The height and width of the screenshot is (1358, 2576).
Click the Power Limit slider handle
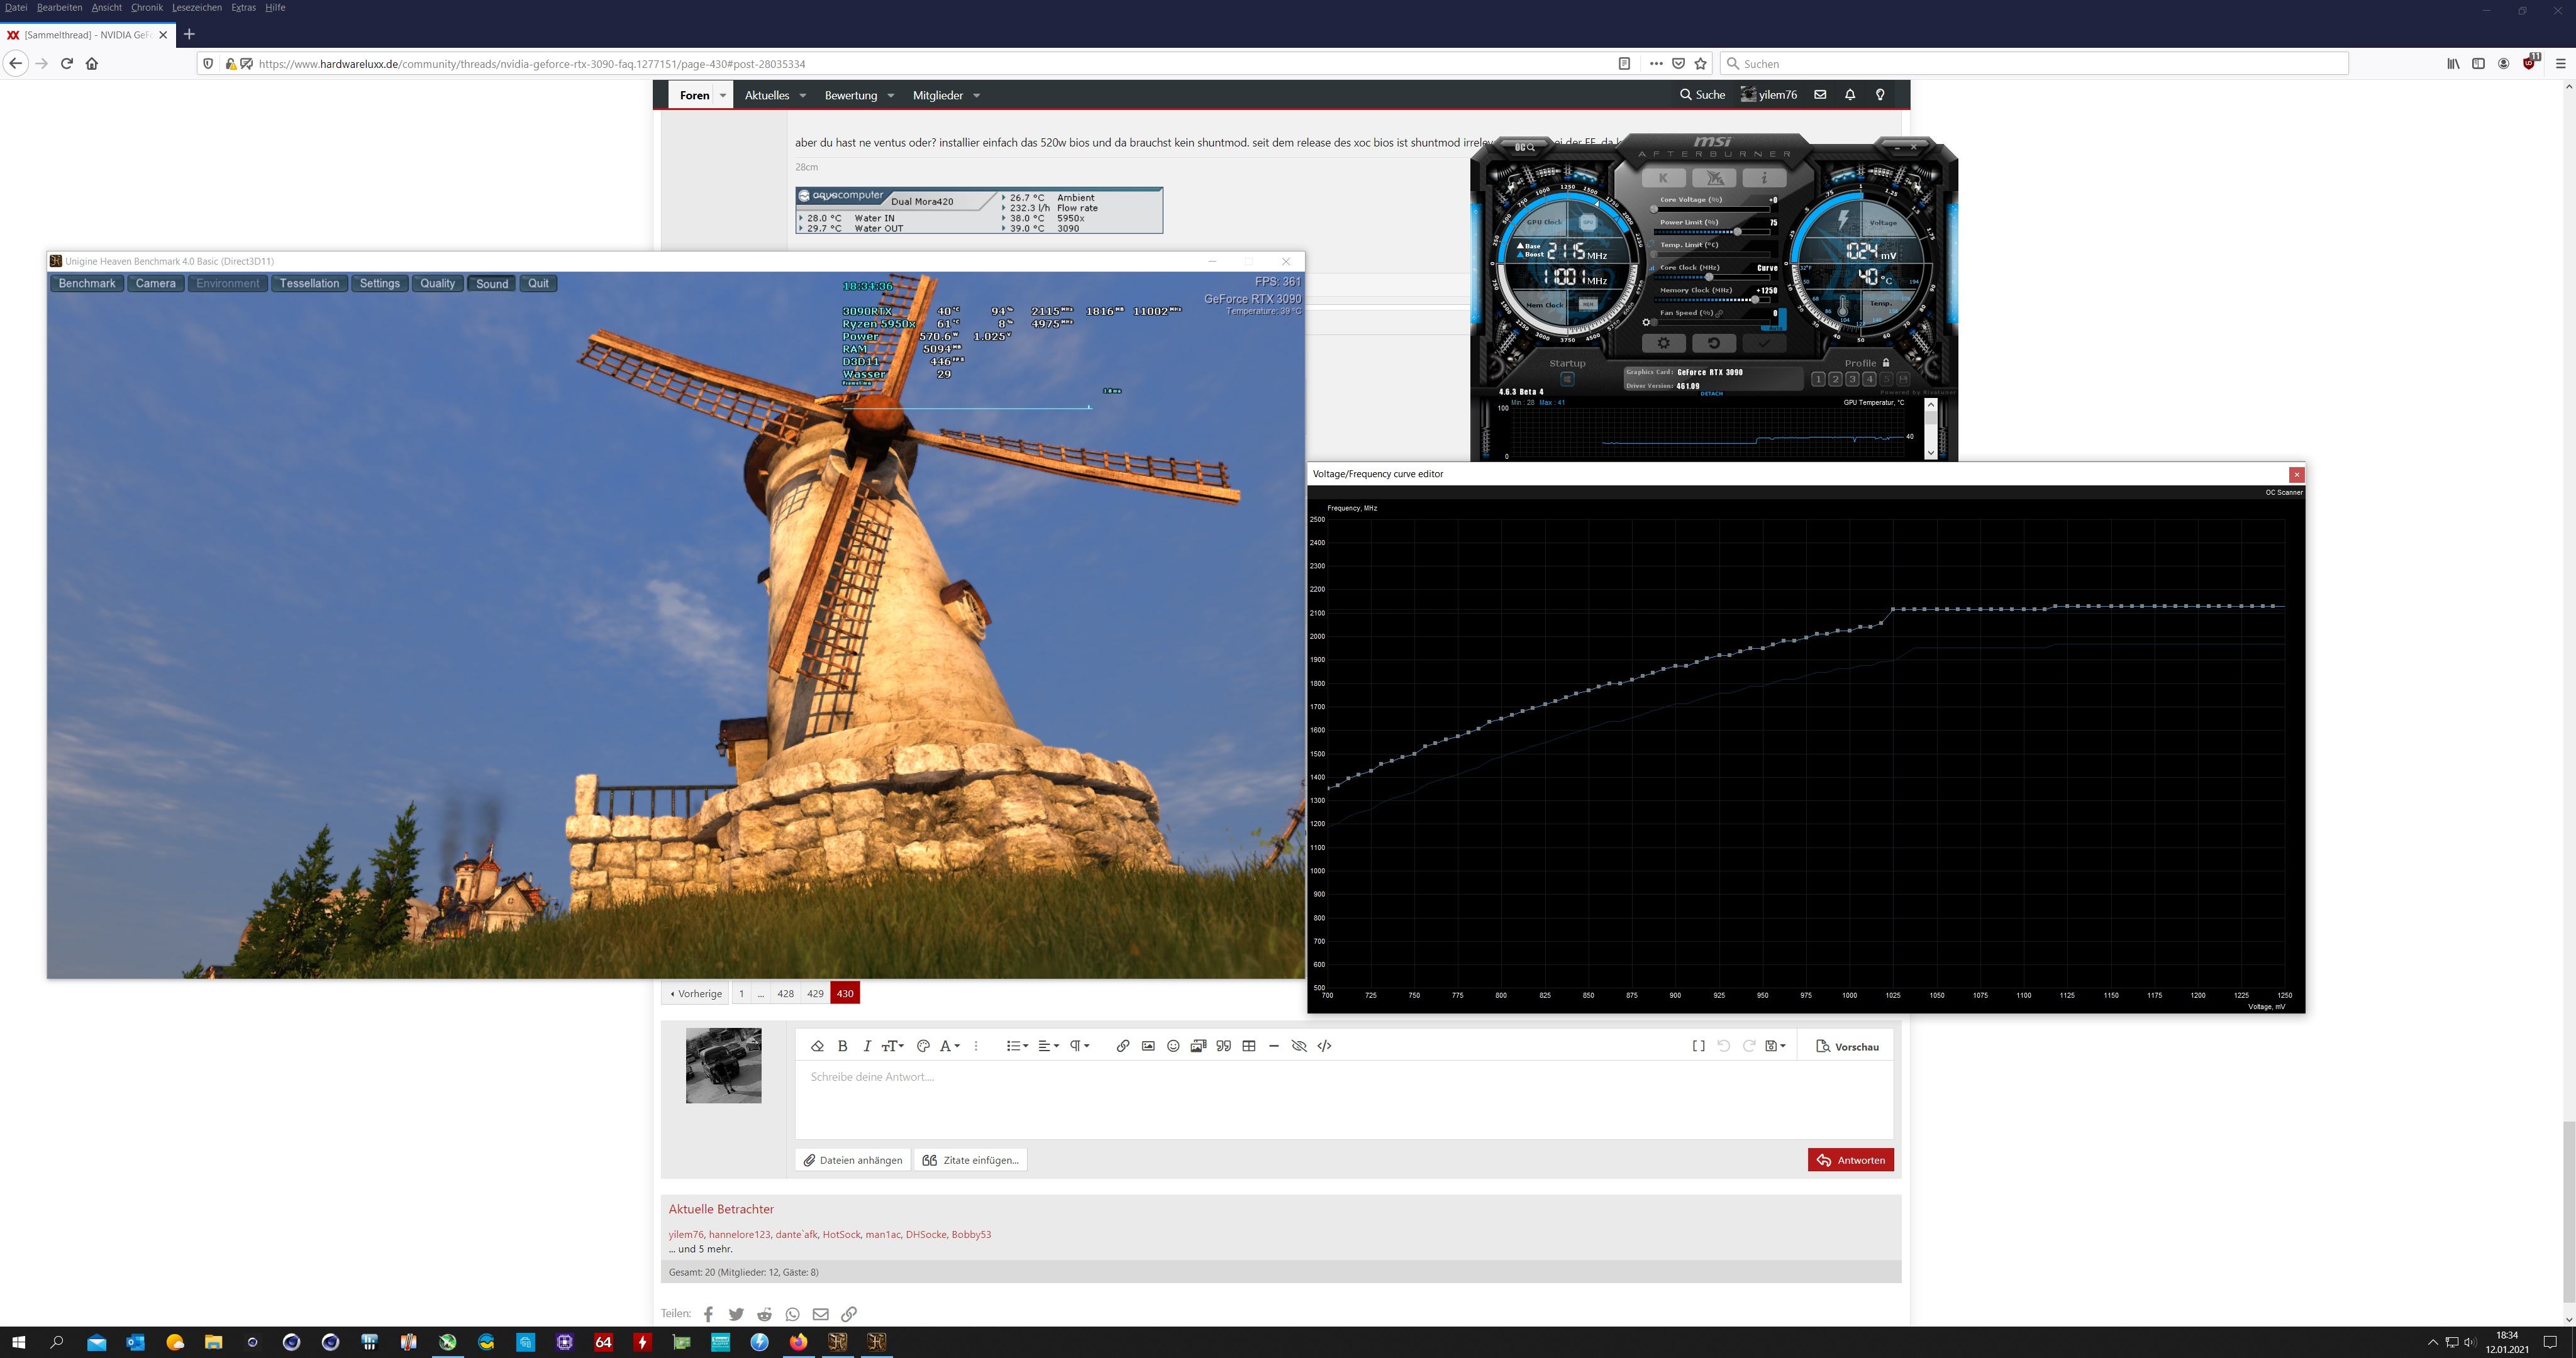coord(1738,232)
